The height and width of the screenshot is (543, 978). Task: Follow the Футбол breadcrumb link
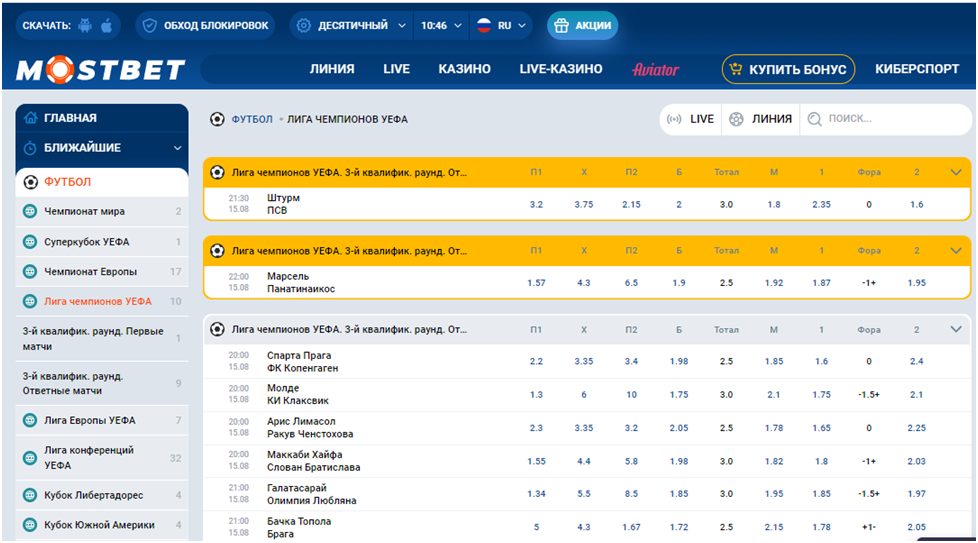[252, 119]
